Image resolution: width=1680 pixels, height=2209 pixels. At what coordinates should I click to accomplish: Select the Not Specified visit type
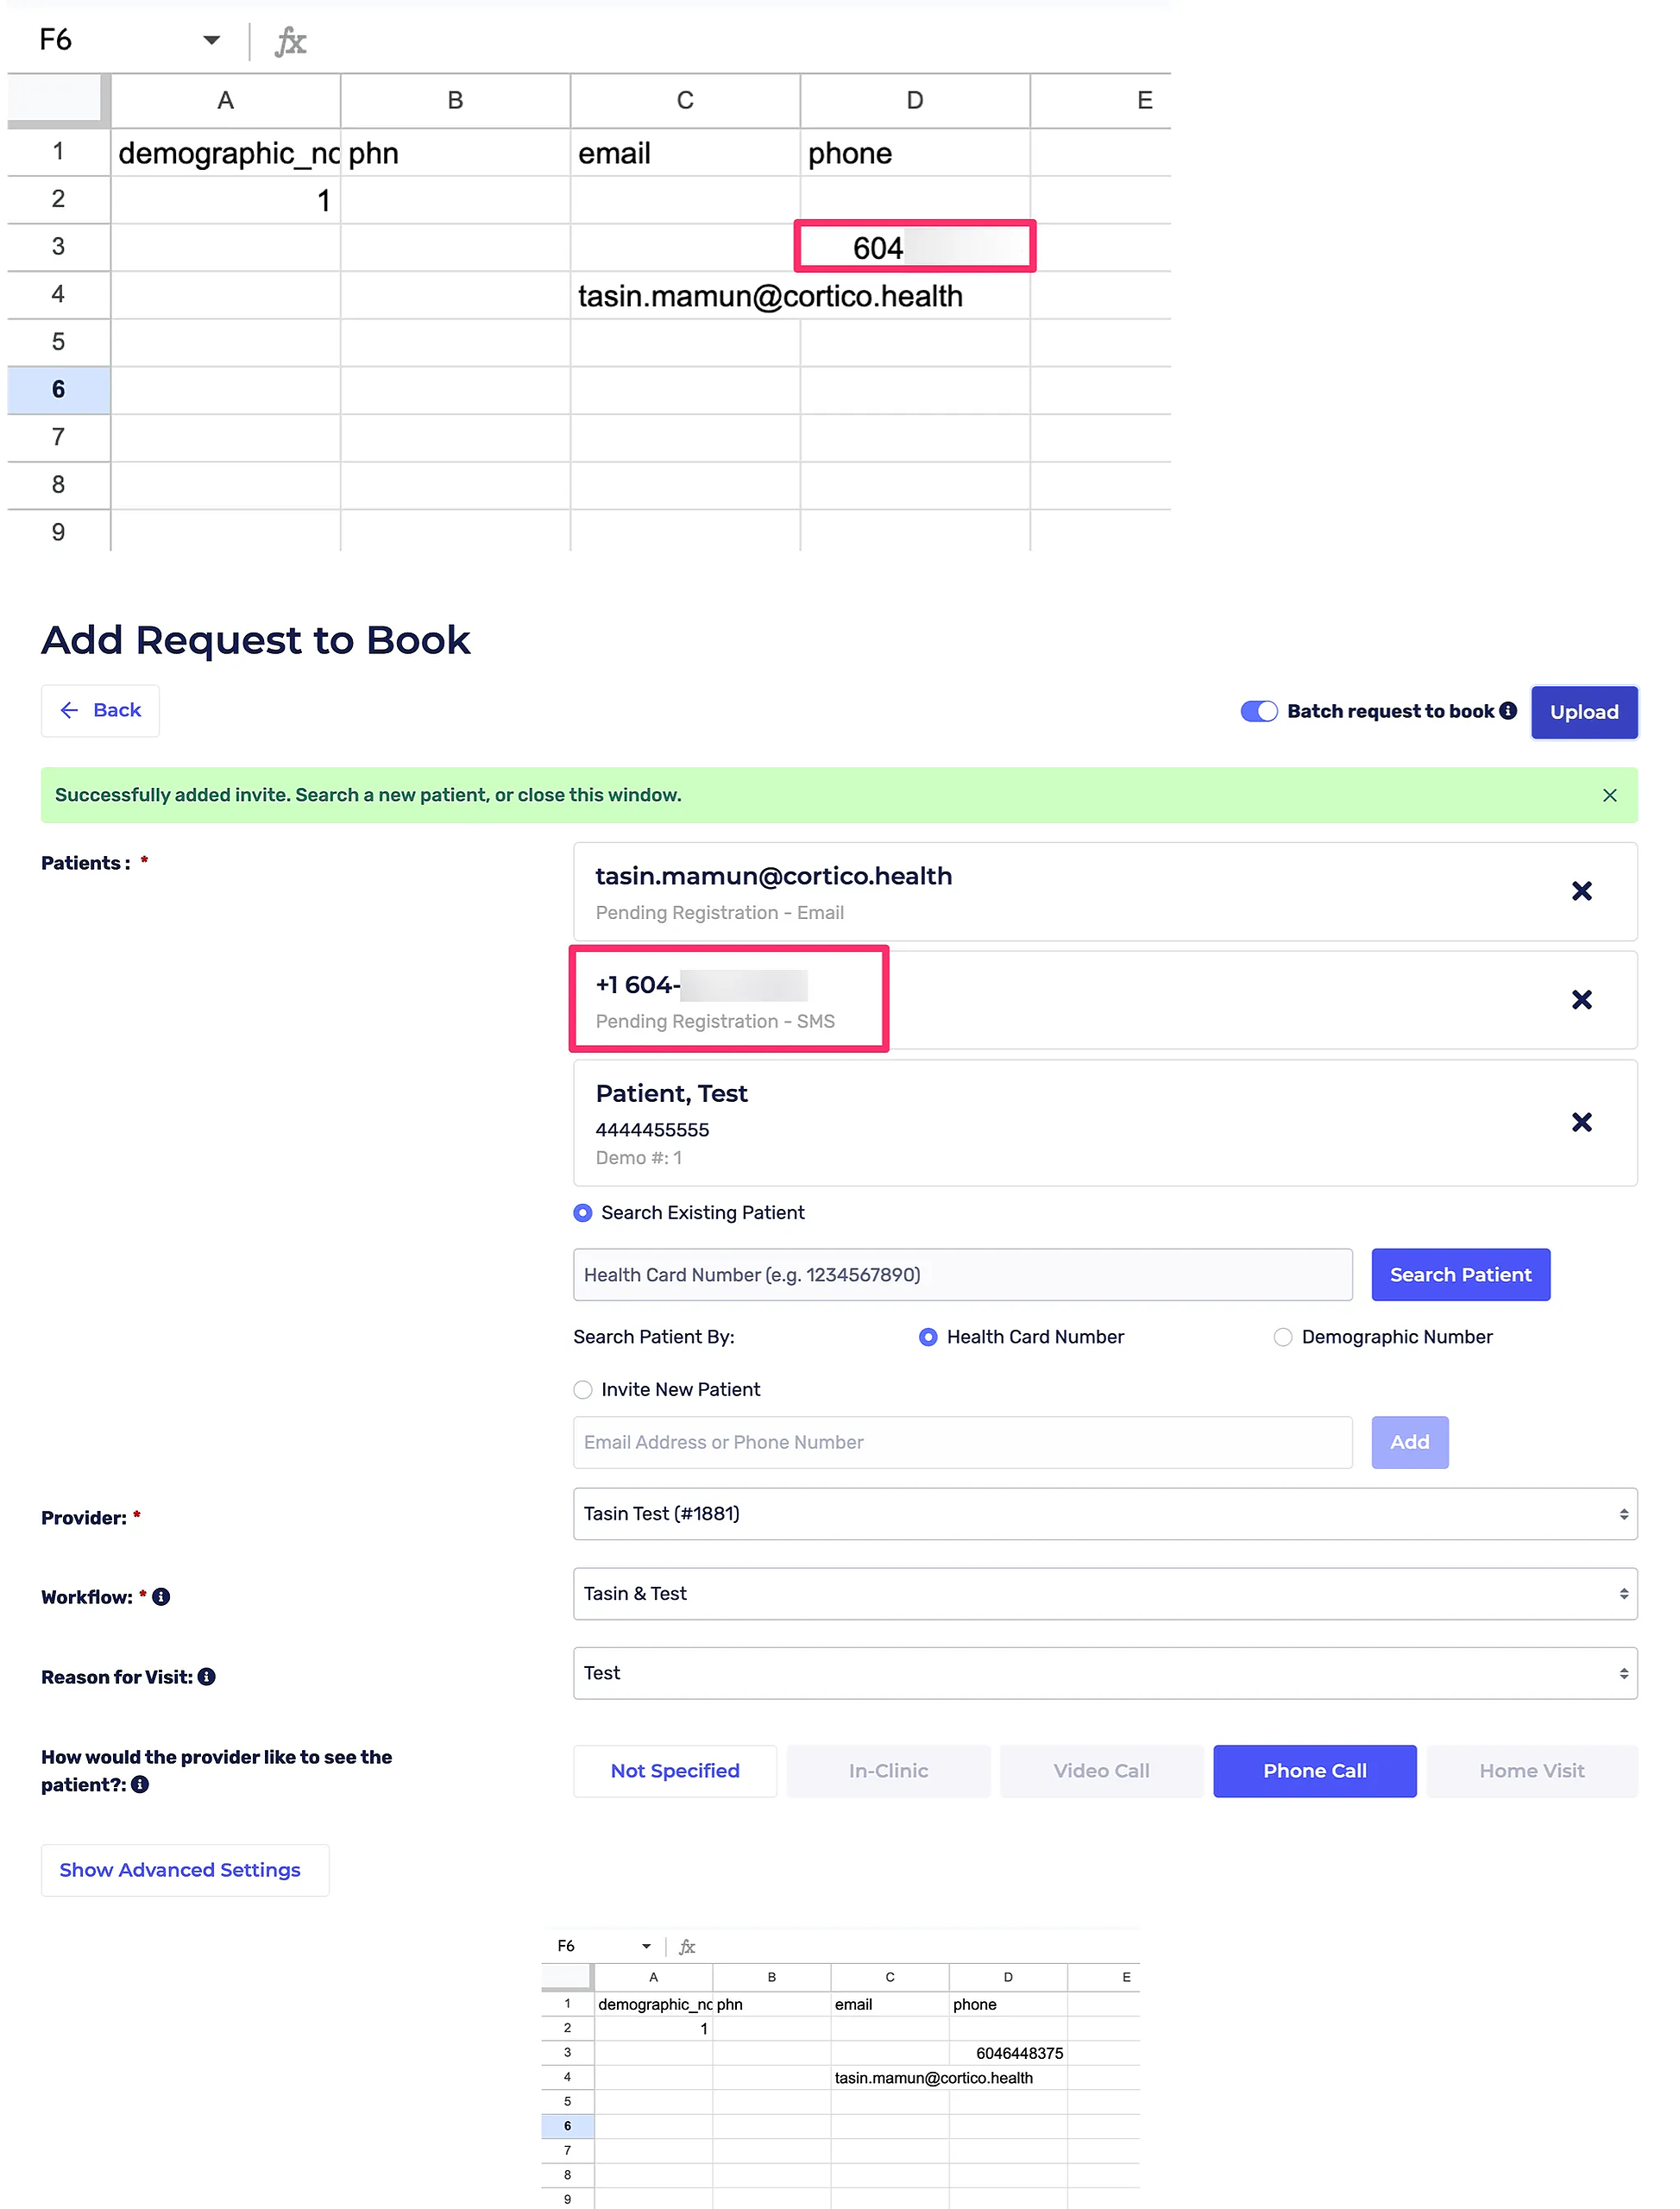pyautogui.click(x=675, y=1771)
